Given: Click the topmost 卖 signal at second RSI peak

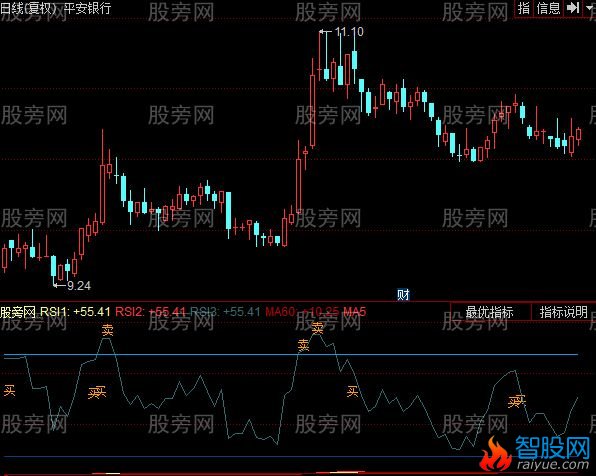Looking at the screenshot, I should [x=317, y=327].
